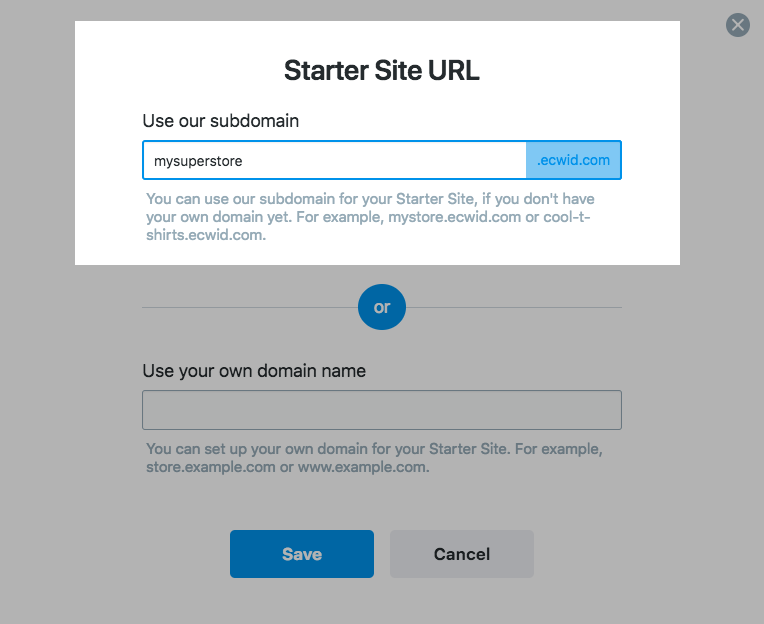
Task: Click the word "Save" on the blue button
Action: (302, 554)
